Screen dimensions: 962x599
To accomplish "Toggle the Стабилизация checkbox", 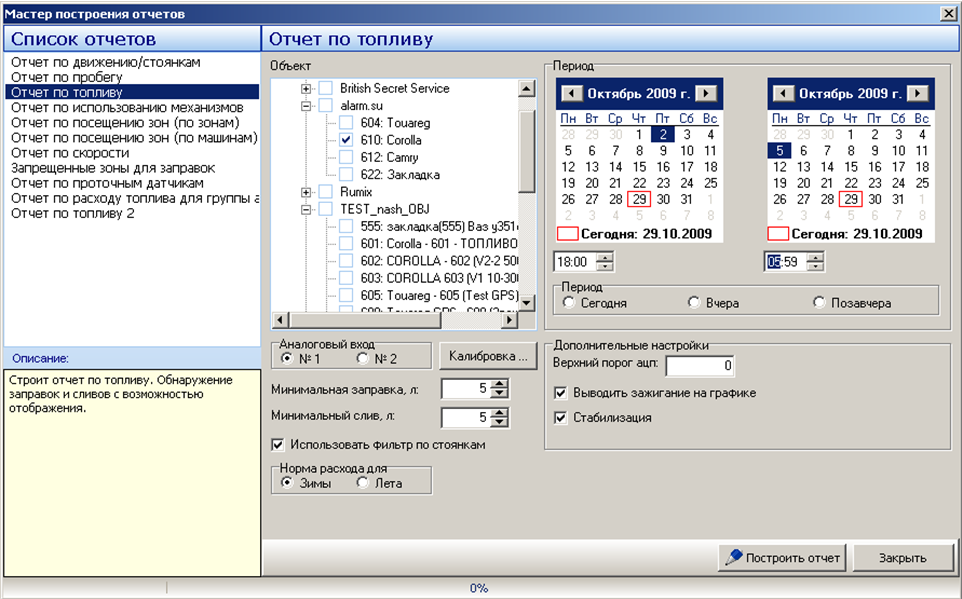I will coord(560,418).
